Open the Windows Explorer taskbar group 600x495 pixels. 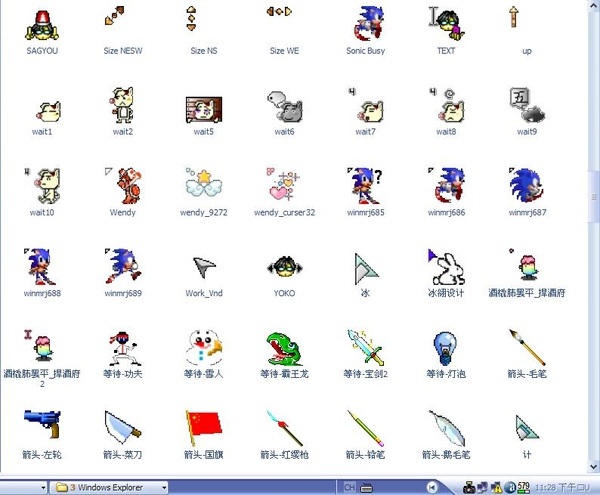109,487
